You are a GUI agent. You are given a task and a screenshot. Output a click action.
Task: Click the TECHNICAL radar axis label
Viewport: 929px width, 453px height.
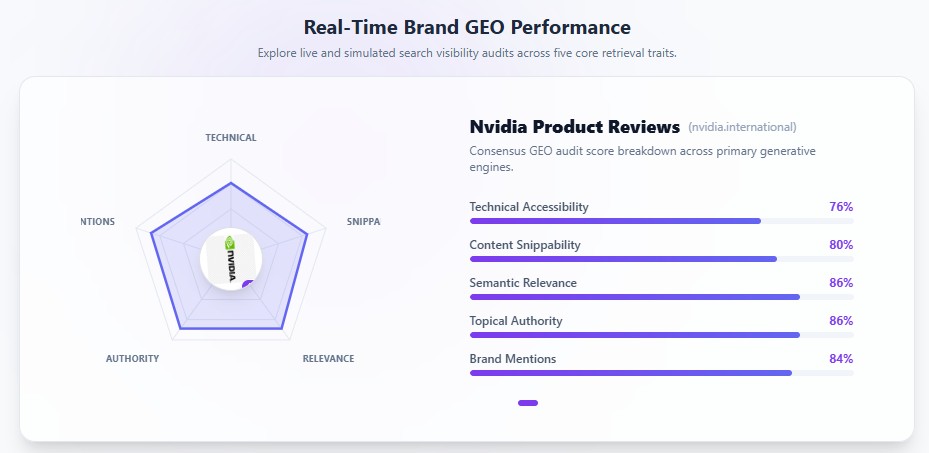231,137
